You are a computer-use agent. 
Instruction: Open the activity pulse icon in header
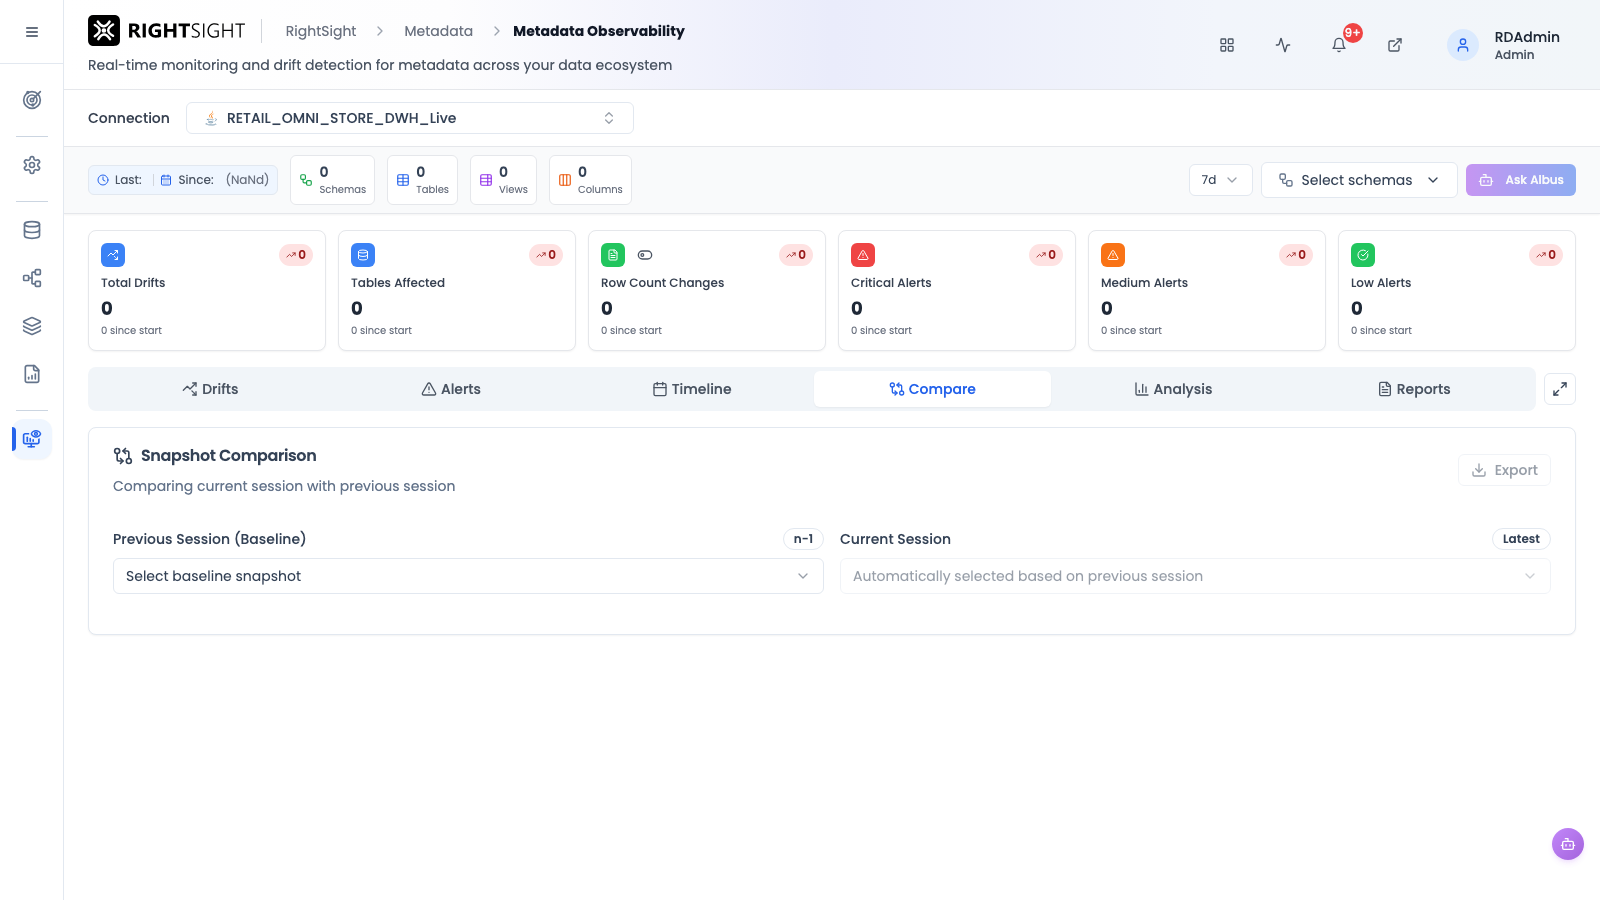coord(1283,45)
